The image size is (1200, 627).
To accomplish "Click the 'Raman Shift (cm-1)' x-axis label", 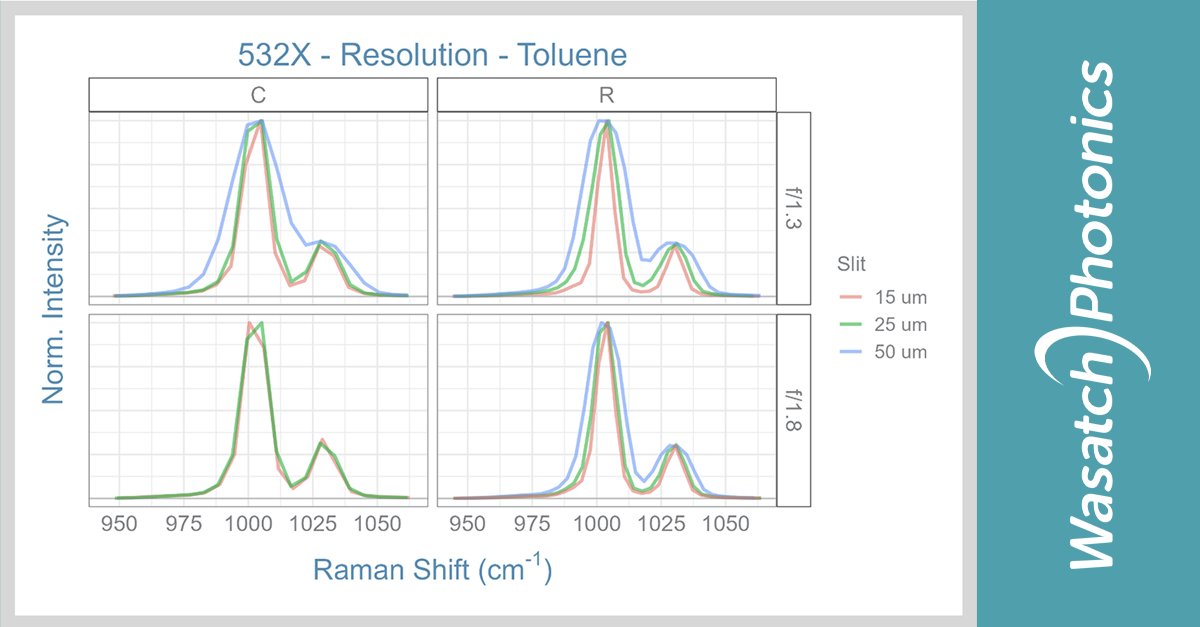I will [x=432, y=568].
